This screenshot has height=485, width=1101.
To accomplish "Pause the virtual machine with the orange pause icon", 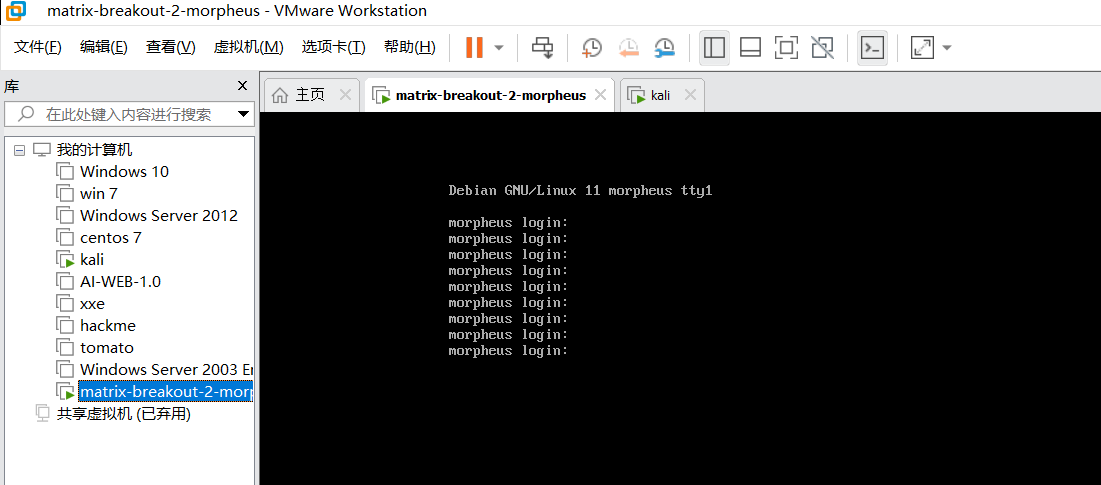I will [475, 48].
